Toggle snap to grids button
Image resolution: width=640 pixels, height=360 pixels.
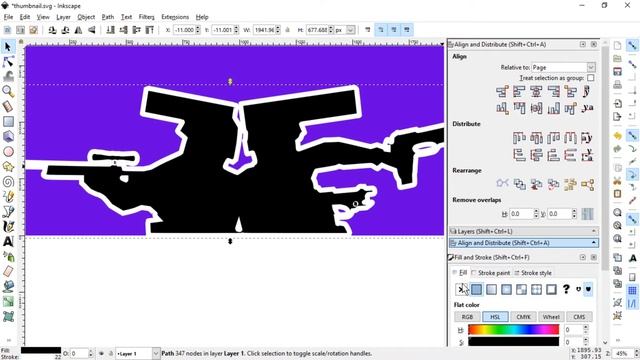coord(632,290)
